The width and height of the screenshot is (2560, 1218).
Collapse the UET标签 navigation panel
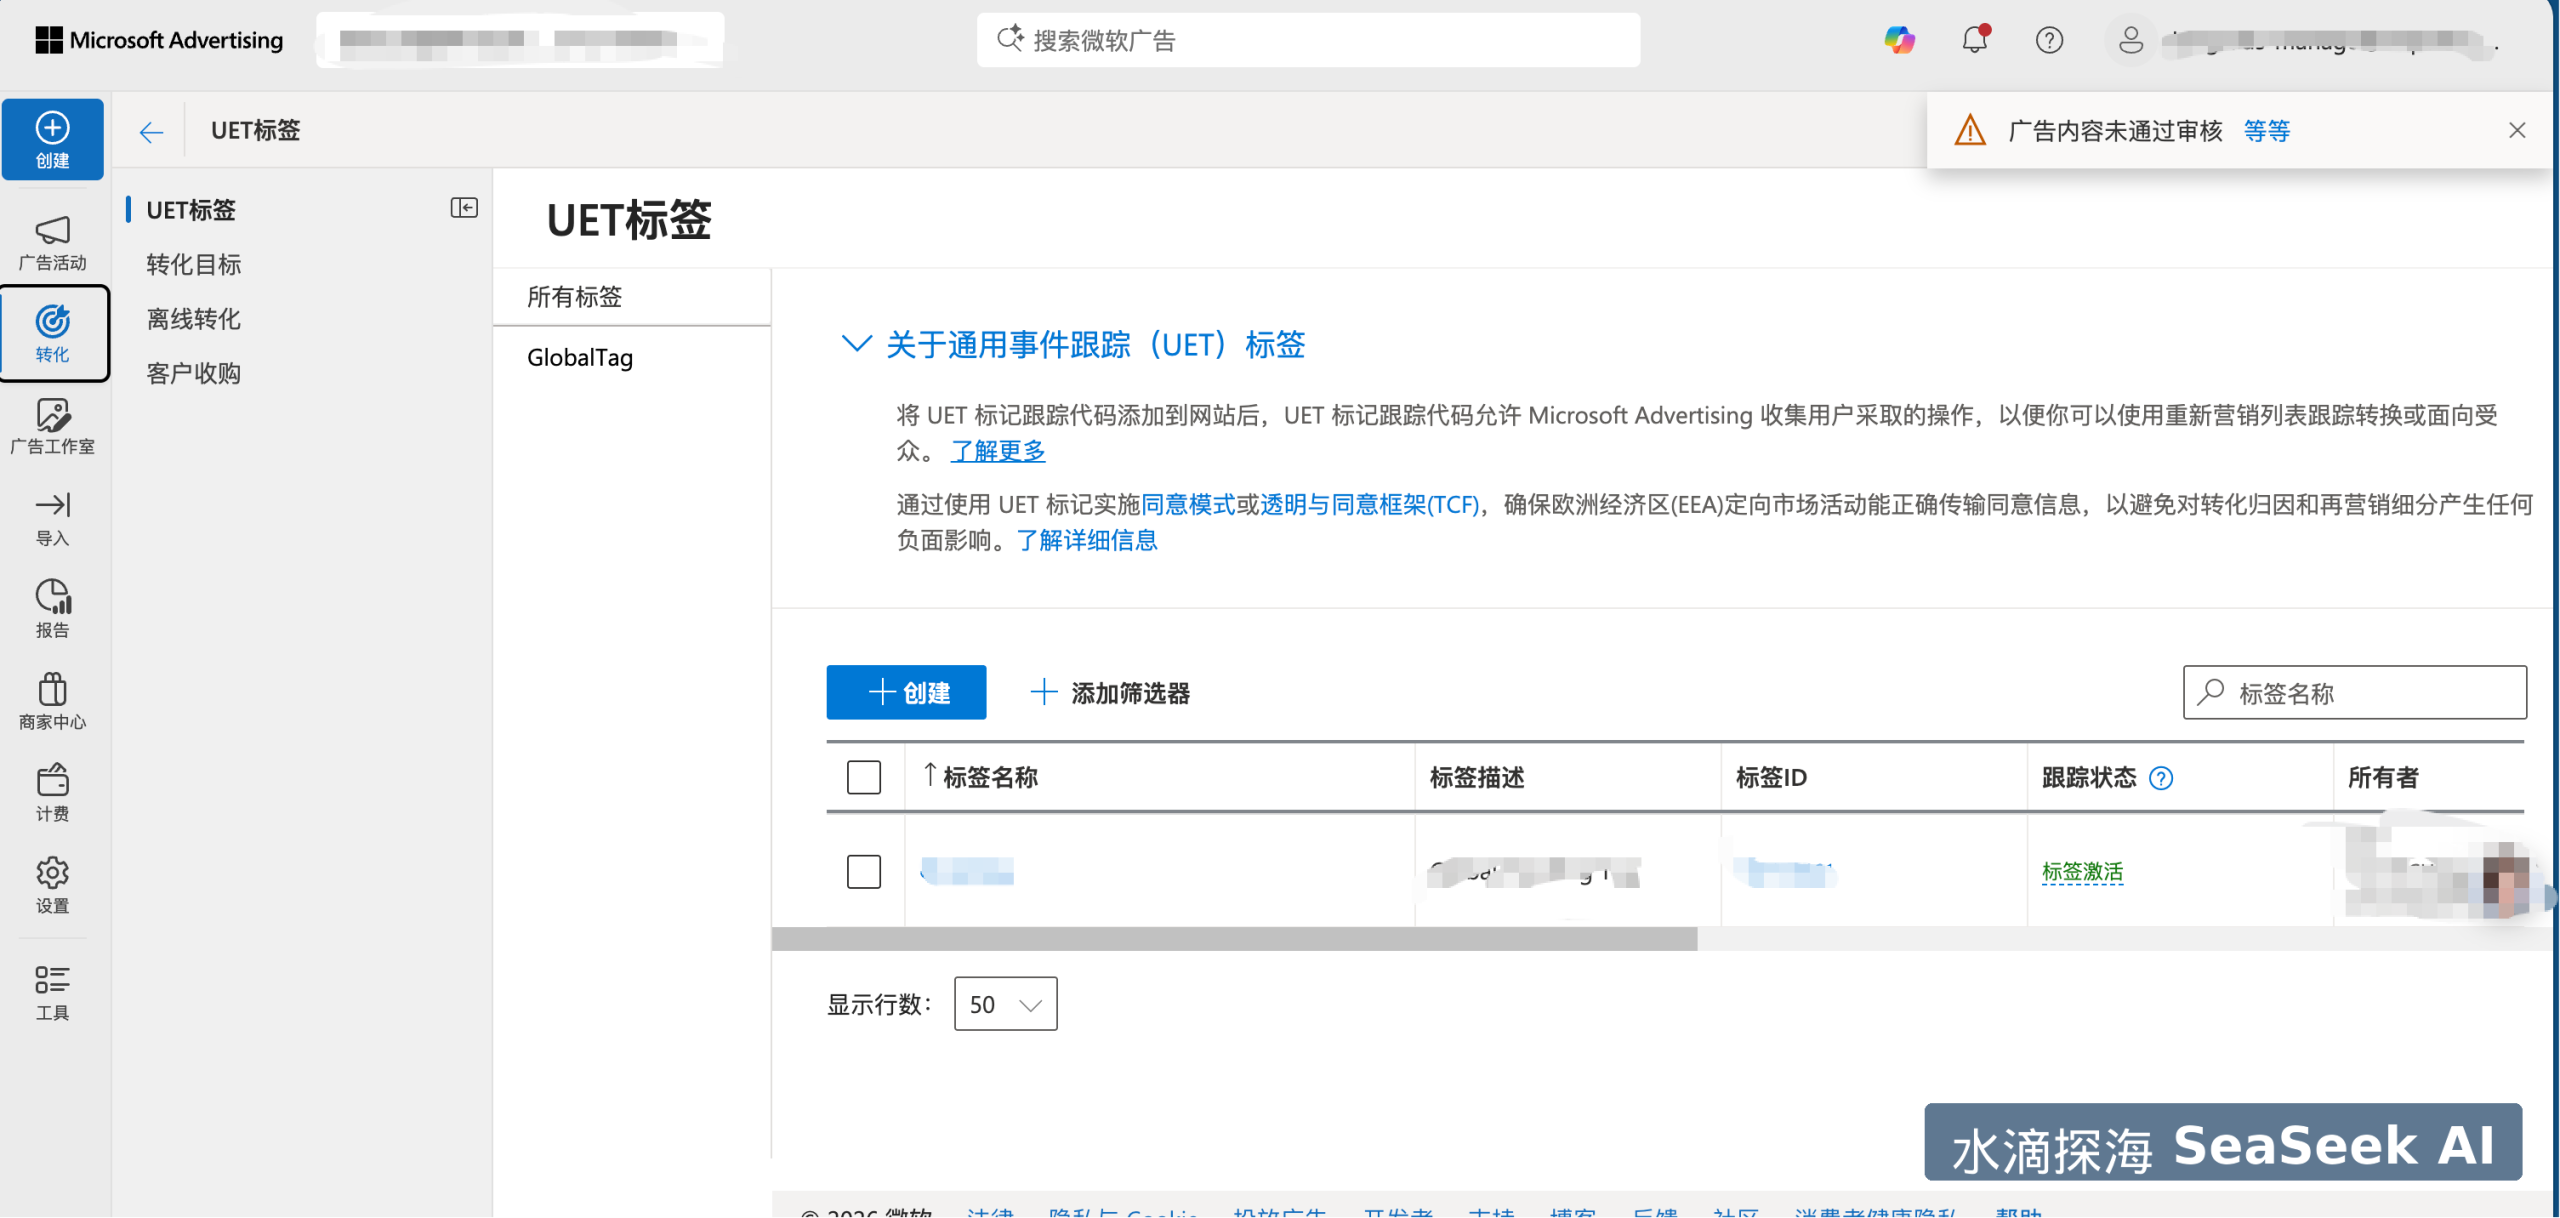pos(463,208)
